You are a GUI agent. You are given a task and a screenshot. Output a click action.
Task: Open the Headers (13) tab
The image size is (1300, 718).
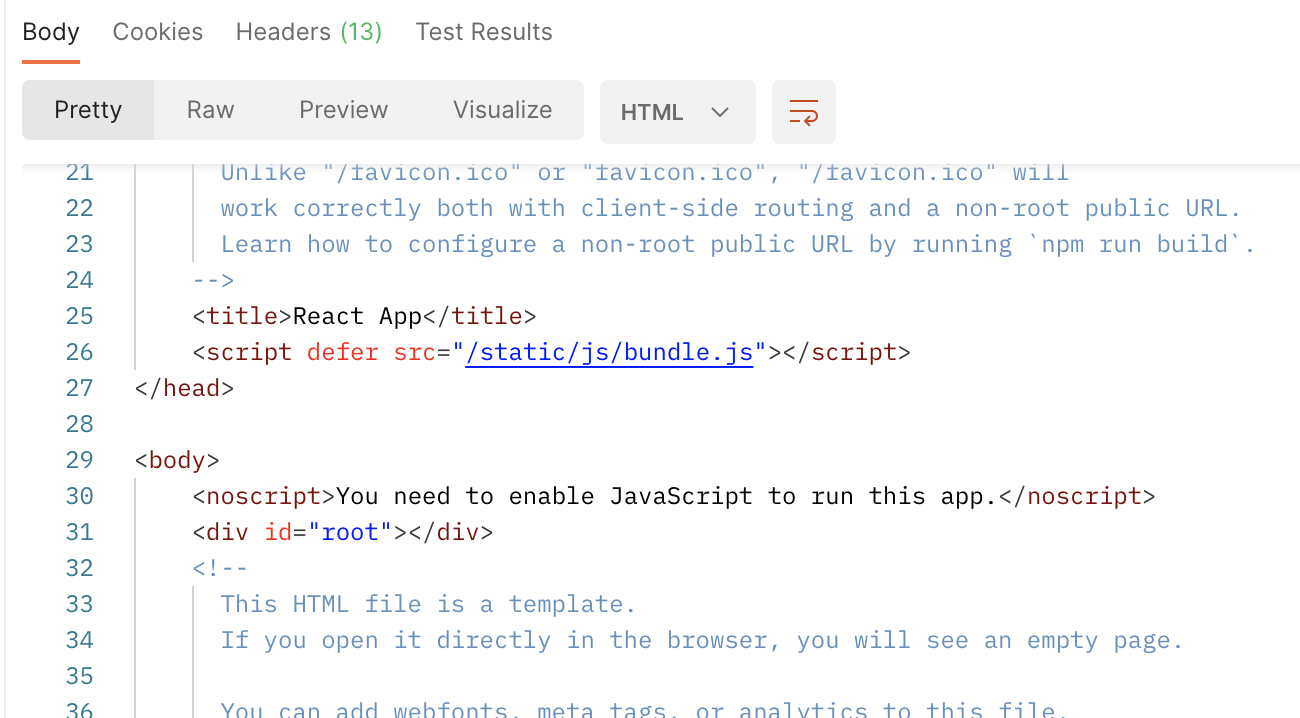(x=309, y=32)
